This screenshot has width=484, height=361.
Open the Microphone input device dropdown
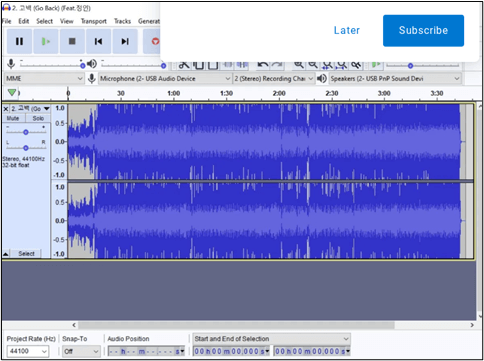[x=165, y=79]
